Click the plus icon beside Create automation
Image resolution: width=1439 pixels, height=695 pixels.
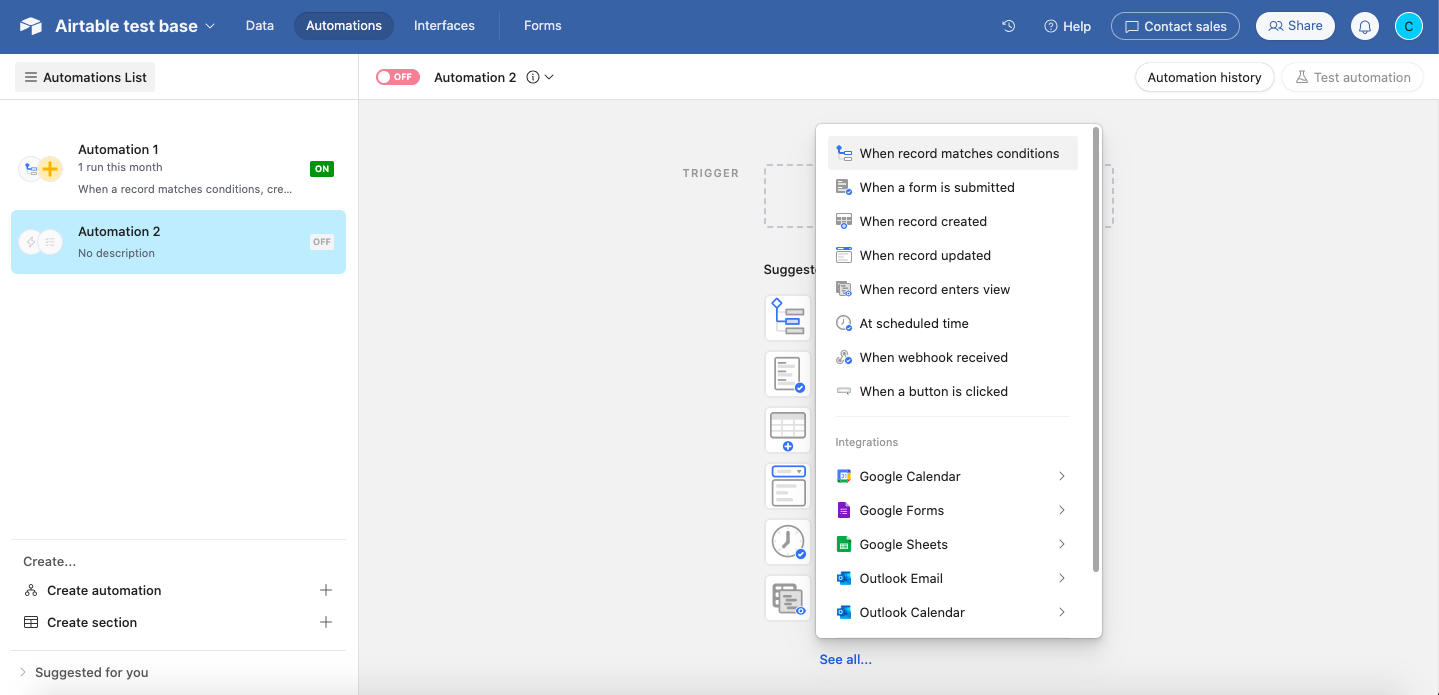325,590
